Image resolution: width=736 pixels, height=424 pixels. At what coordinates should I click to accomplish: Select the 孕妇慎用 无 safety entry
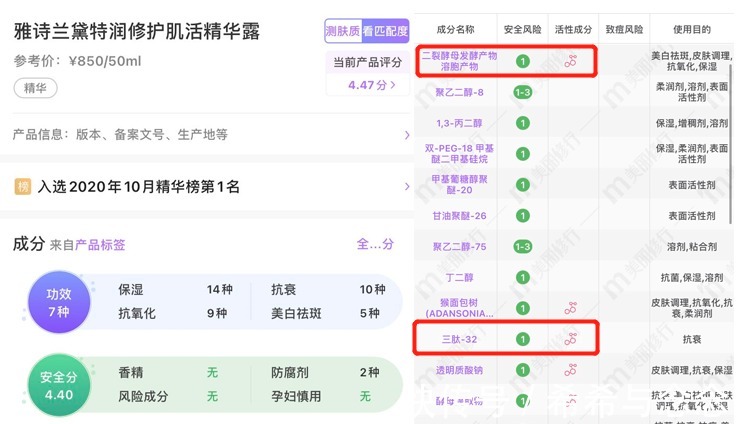click(321, 396)
